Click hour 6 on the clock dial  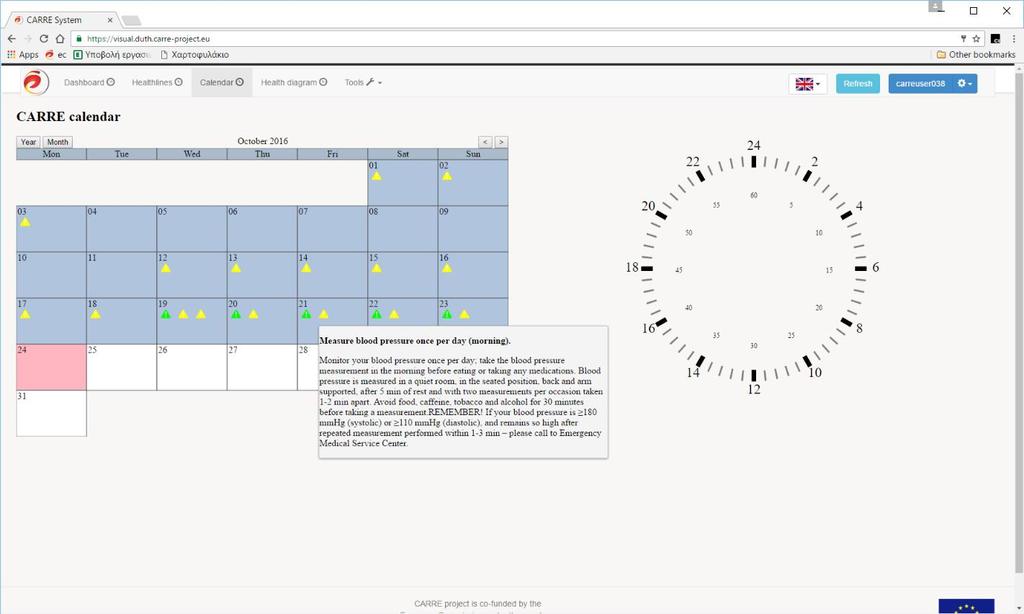pyautogui.click(x=876, y=267)
